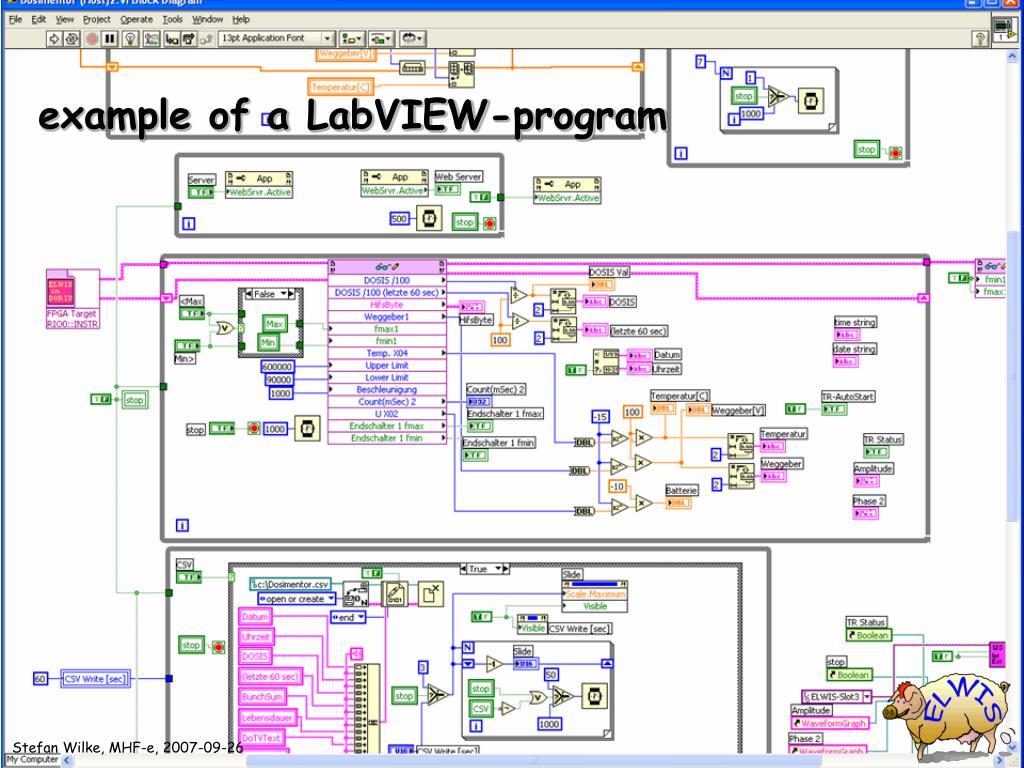Toggle the CSV boolean terminal
The height and width of the screenshot is (768, 1024).
click(189, 577)
